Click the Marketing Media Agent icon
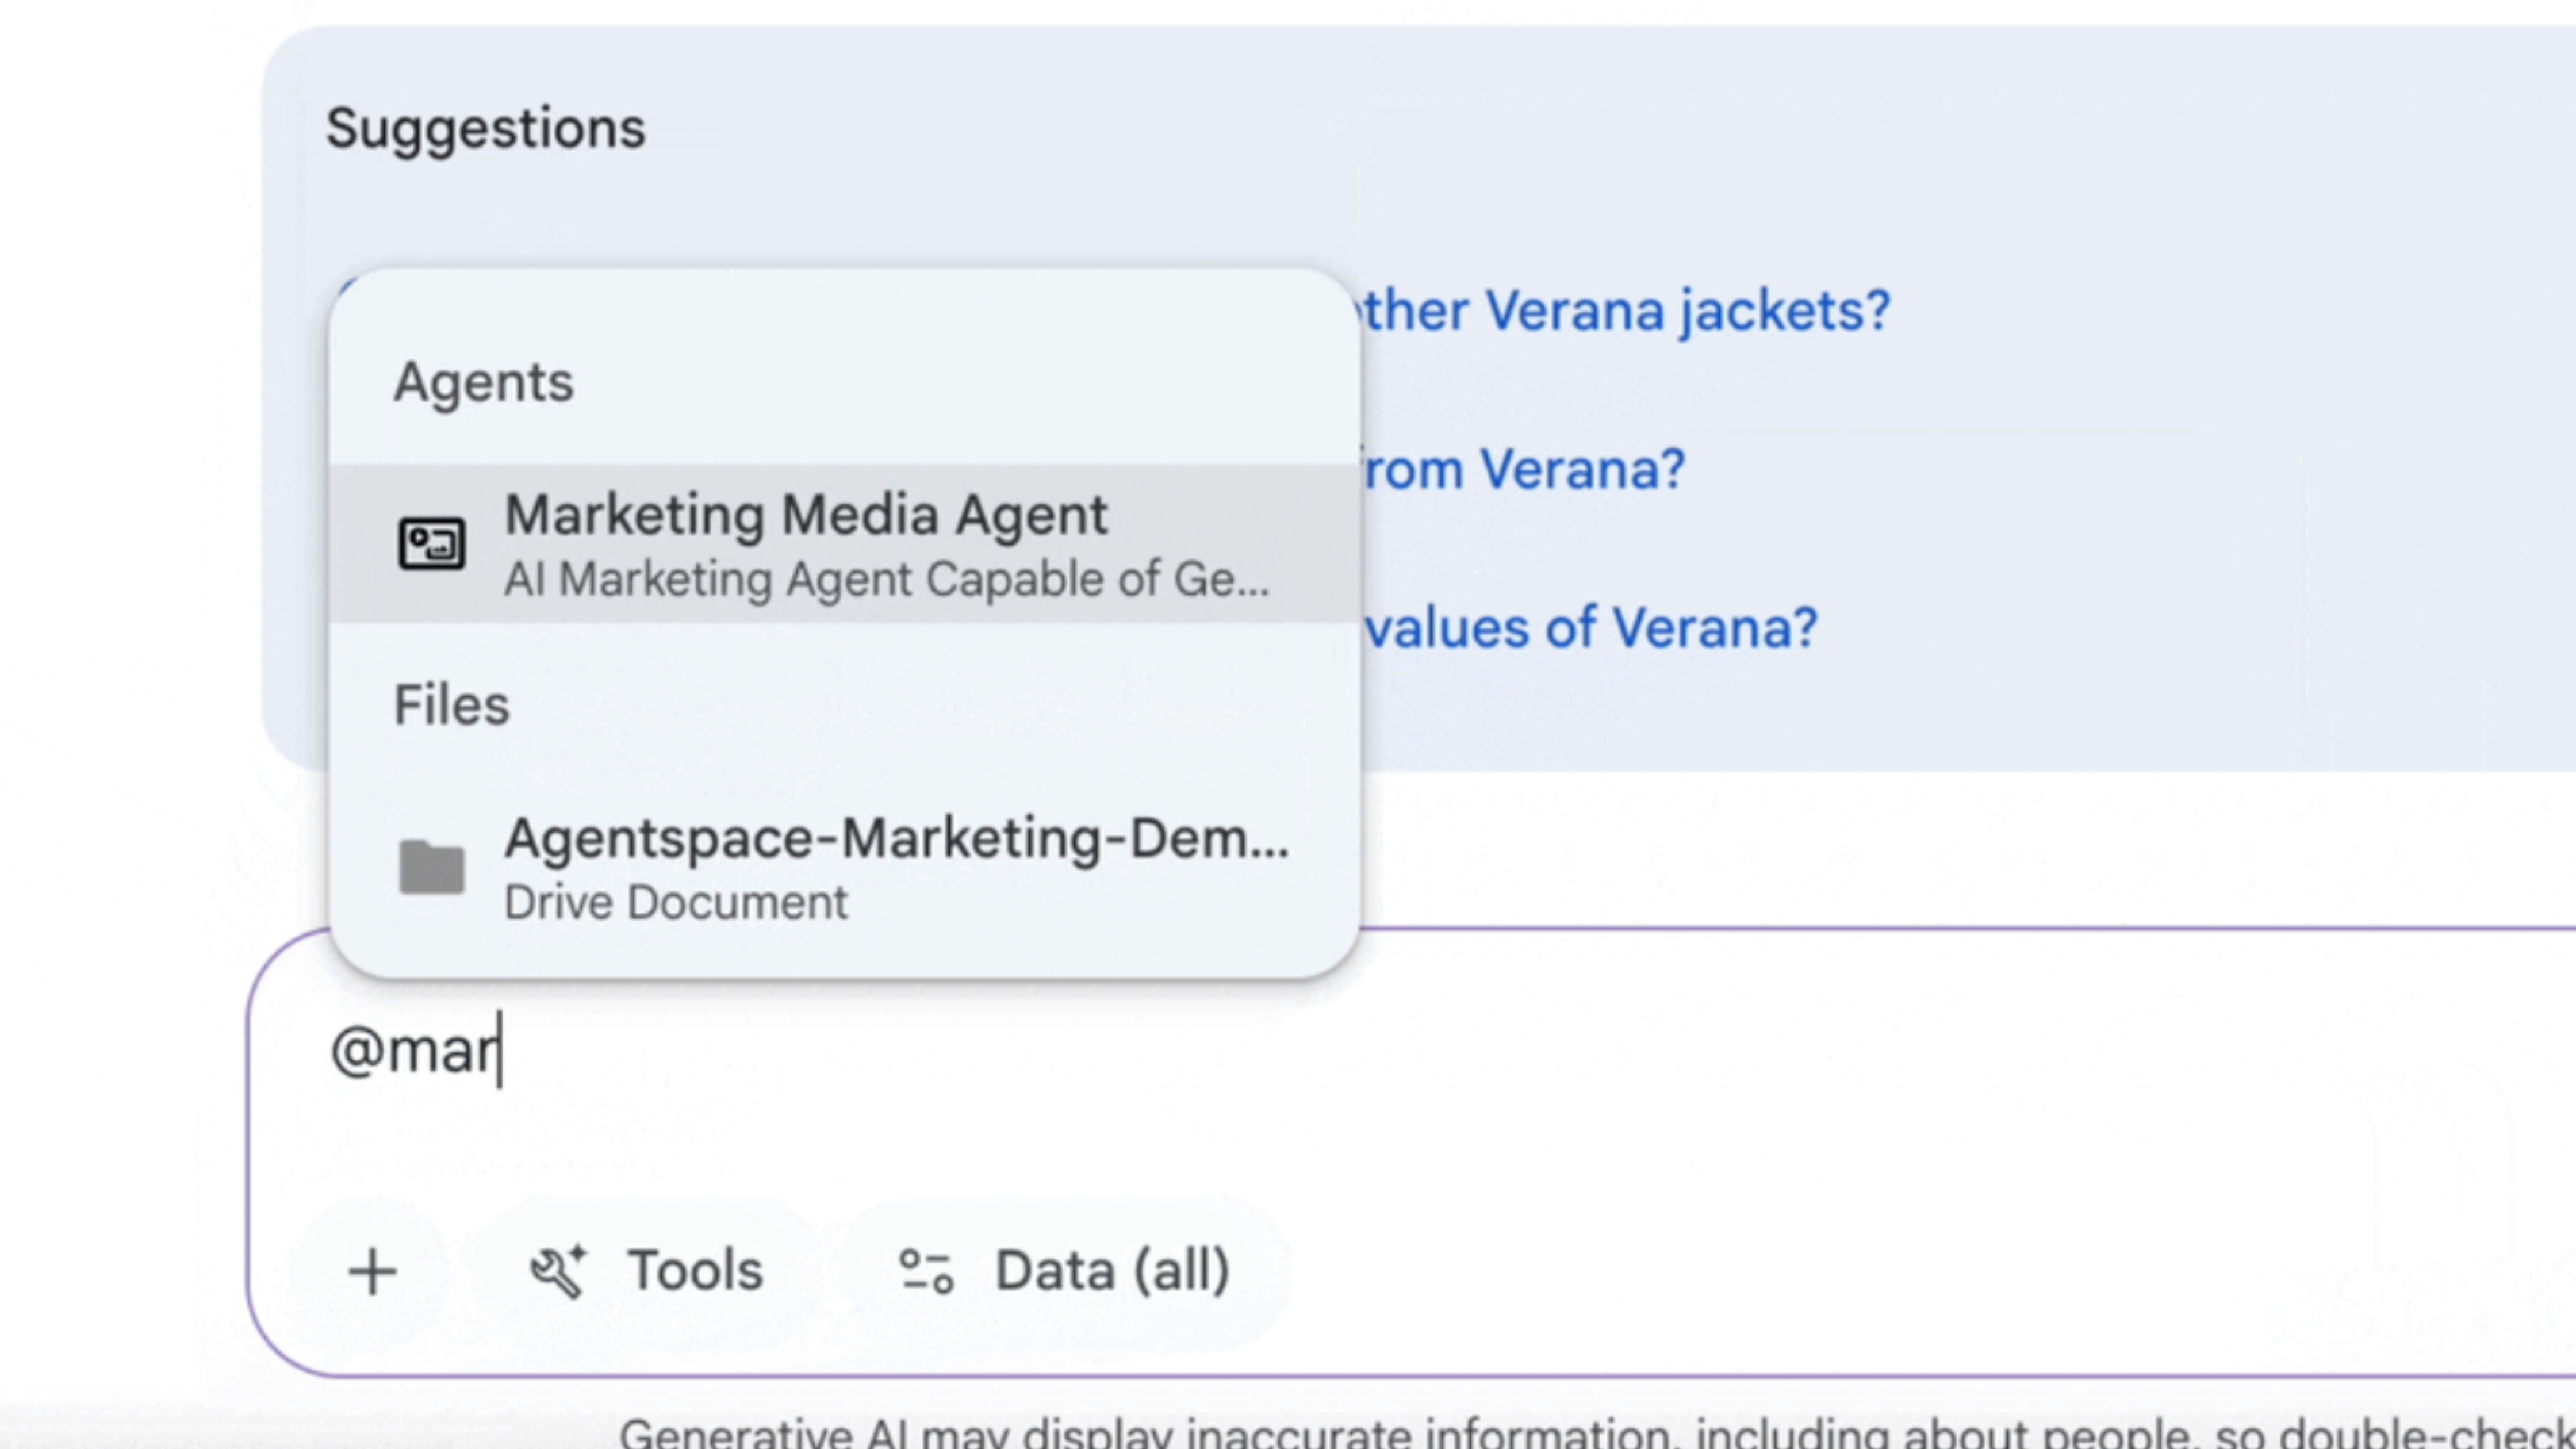Viewport: 2576px width, 1449px height. click(431, 544)
